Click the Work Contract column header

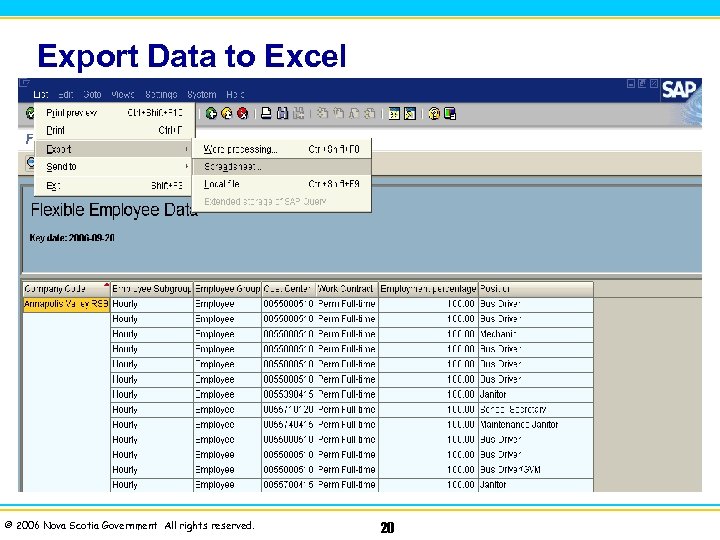pos(347,289)
